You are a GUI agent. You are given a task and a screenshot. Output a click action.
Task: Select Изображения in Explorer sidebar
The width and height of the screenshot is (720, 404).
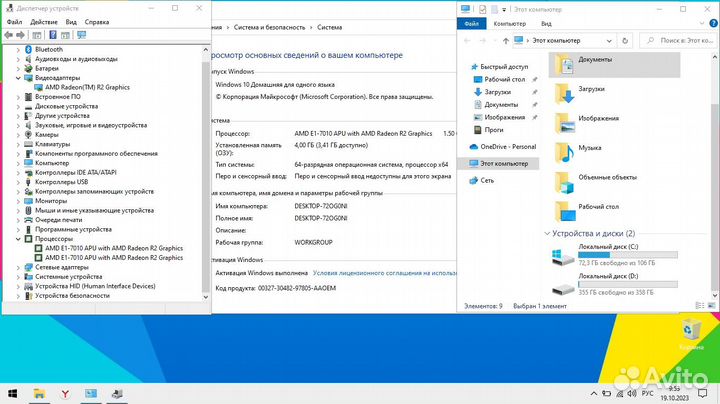(x=499, y=117)
